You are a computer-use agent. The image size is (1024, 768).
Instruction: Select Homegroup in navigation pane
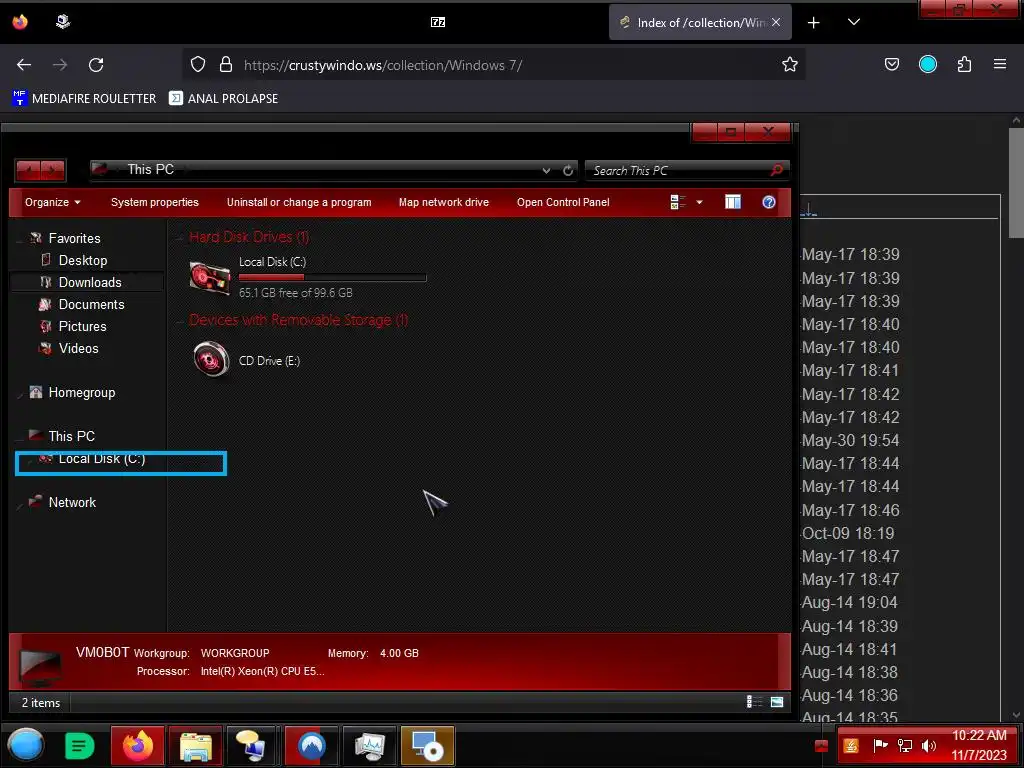coord(82,392)
